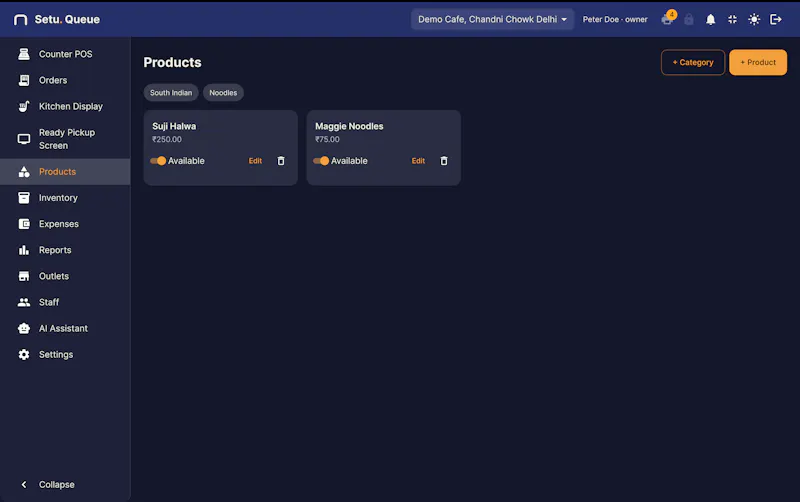Click the Counter POS register icon
Viewport: 800px width, 502px height.
24,54
